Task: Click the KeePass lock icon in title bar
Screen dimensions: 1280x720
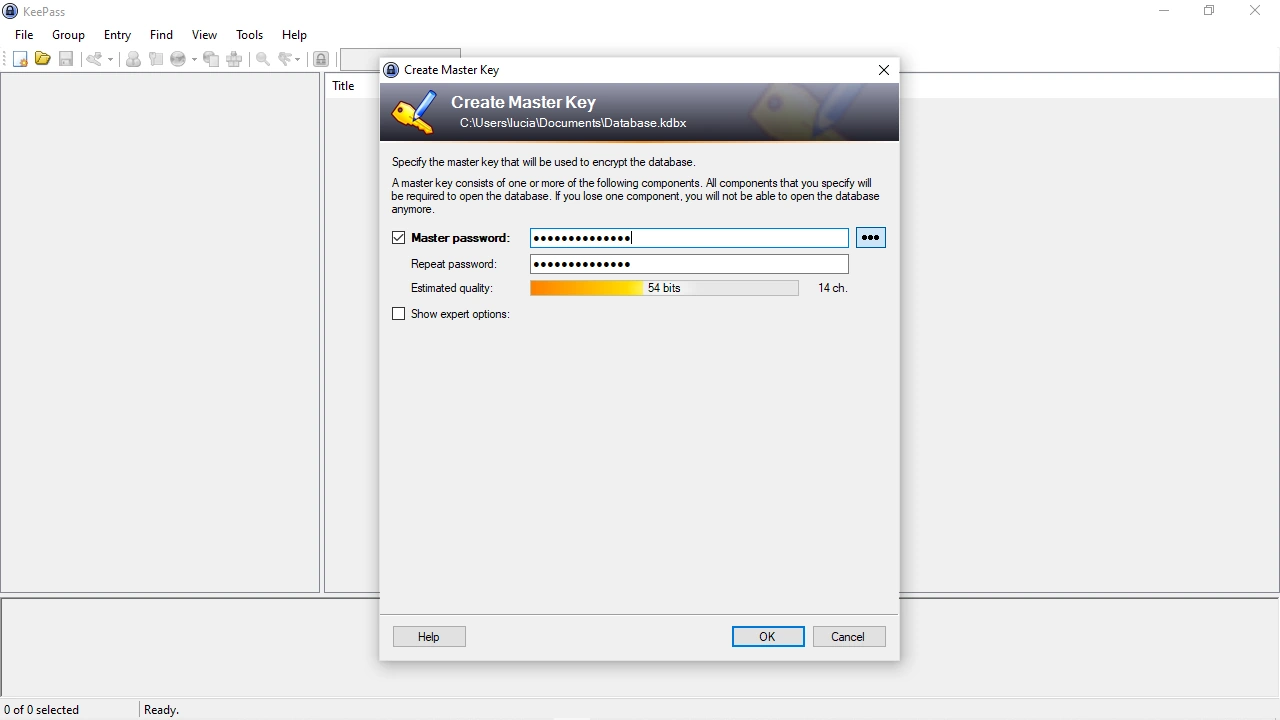Action: click(x=11, y=11)
